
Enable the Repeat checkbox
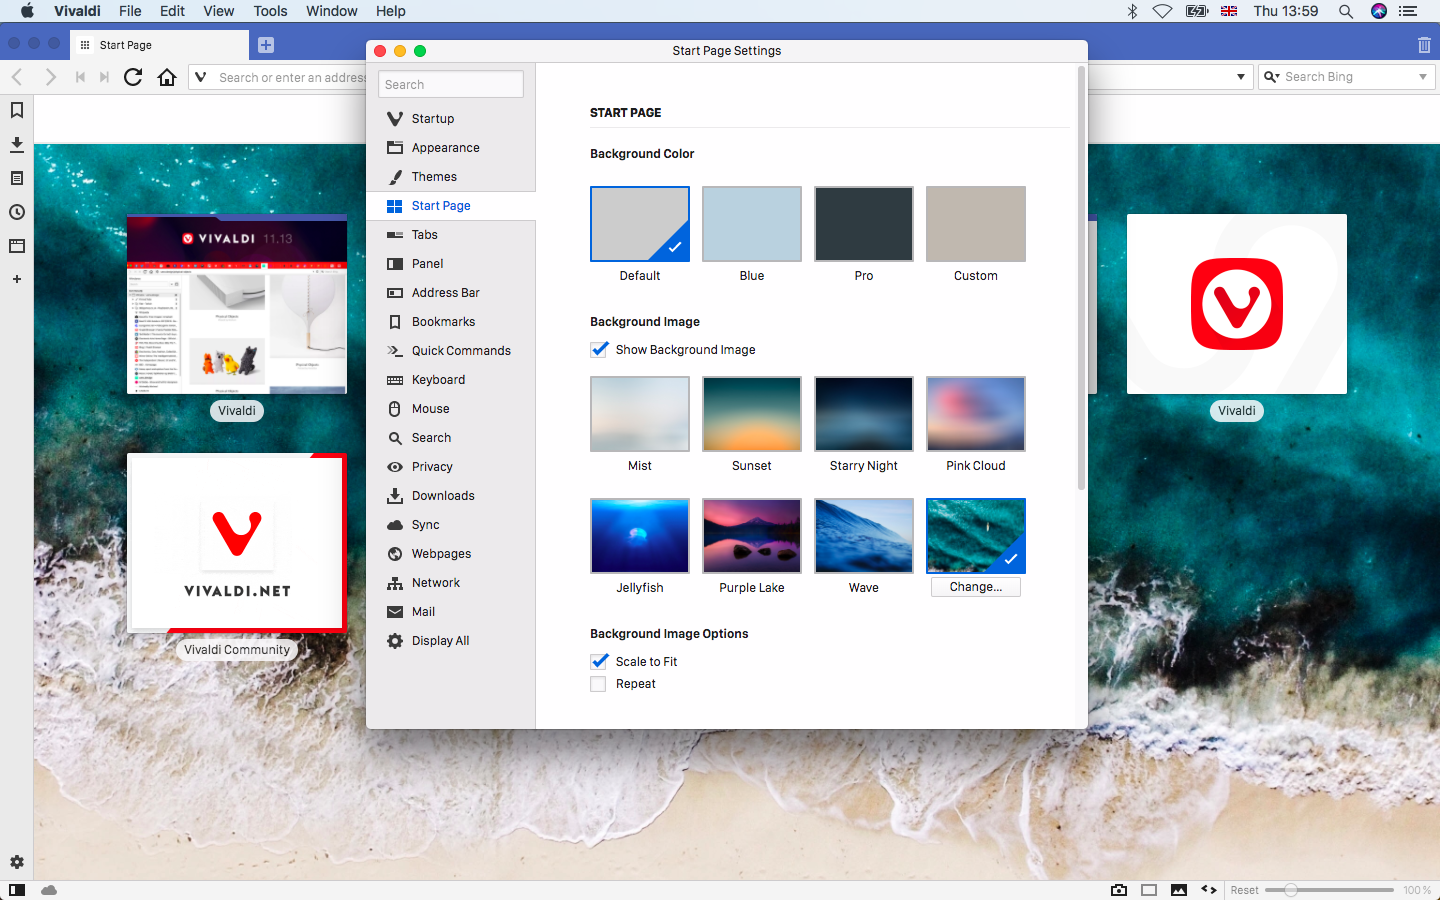[598, 684]
